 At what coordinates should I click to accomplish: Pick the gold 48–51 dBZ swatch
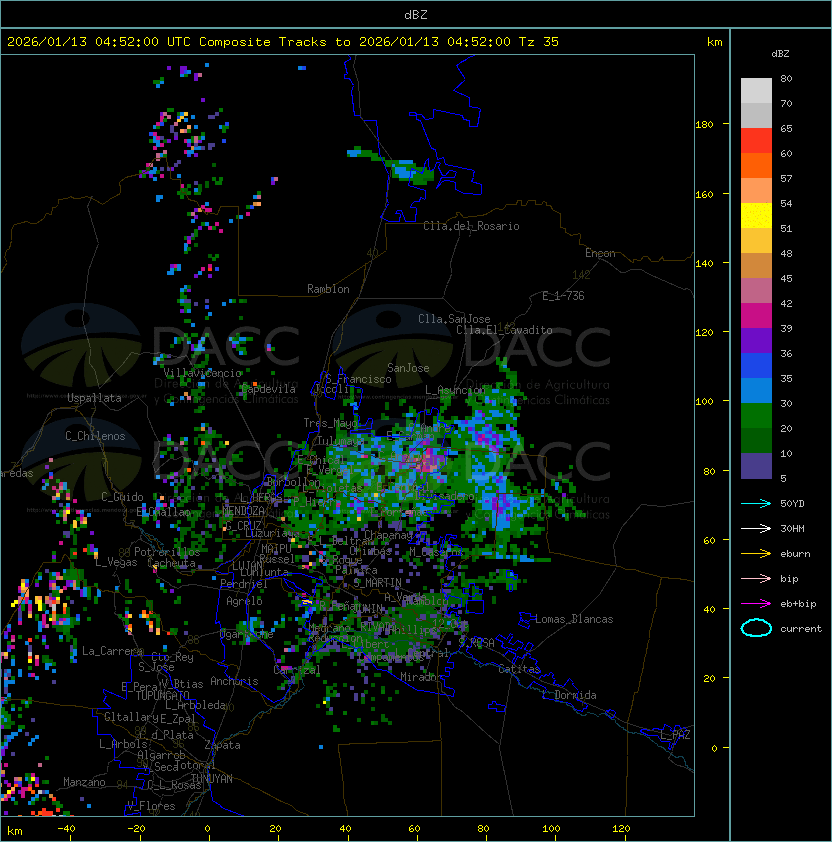[756, 241]
